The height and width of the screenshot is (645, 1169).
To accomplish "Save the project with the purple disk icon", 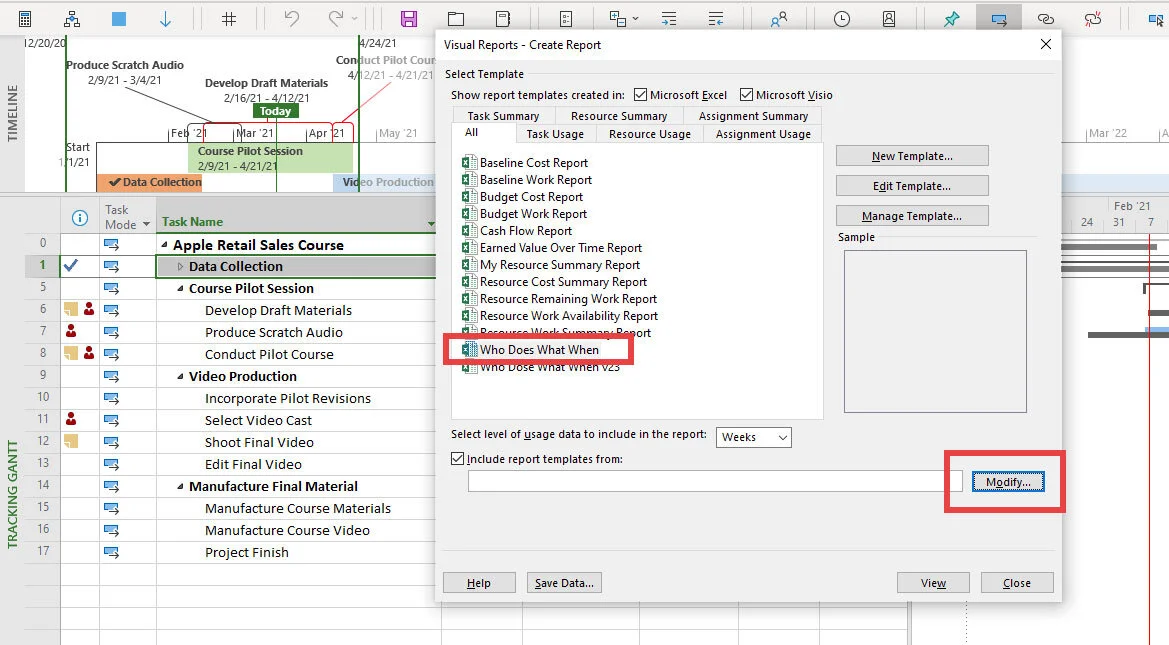I will 409,19.
